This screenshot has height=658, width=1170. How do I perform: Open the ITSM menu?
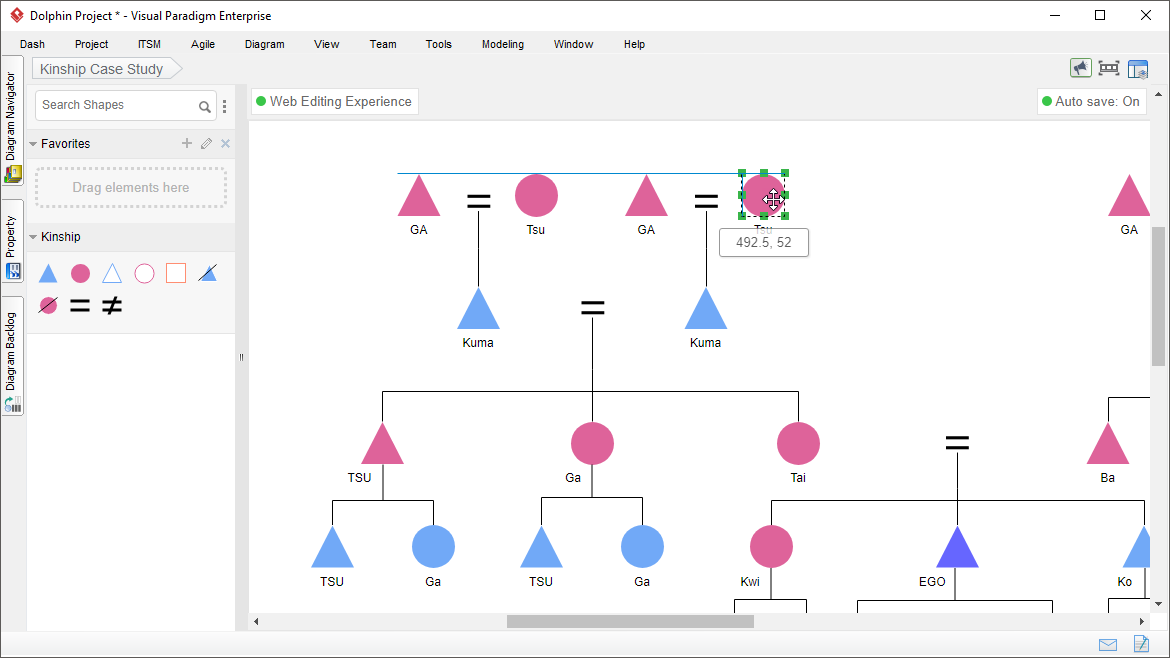click(x=149, y=44)
